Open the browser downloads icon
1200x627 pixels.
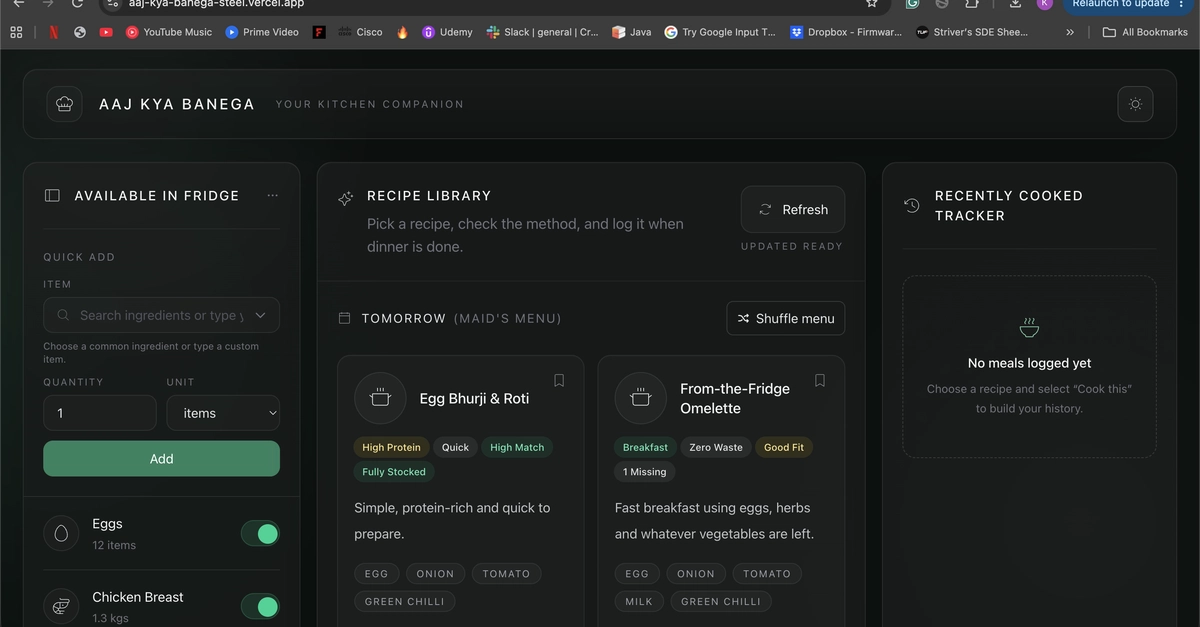point(1015,3)
